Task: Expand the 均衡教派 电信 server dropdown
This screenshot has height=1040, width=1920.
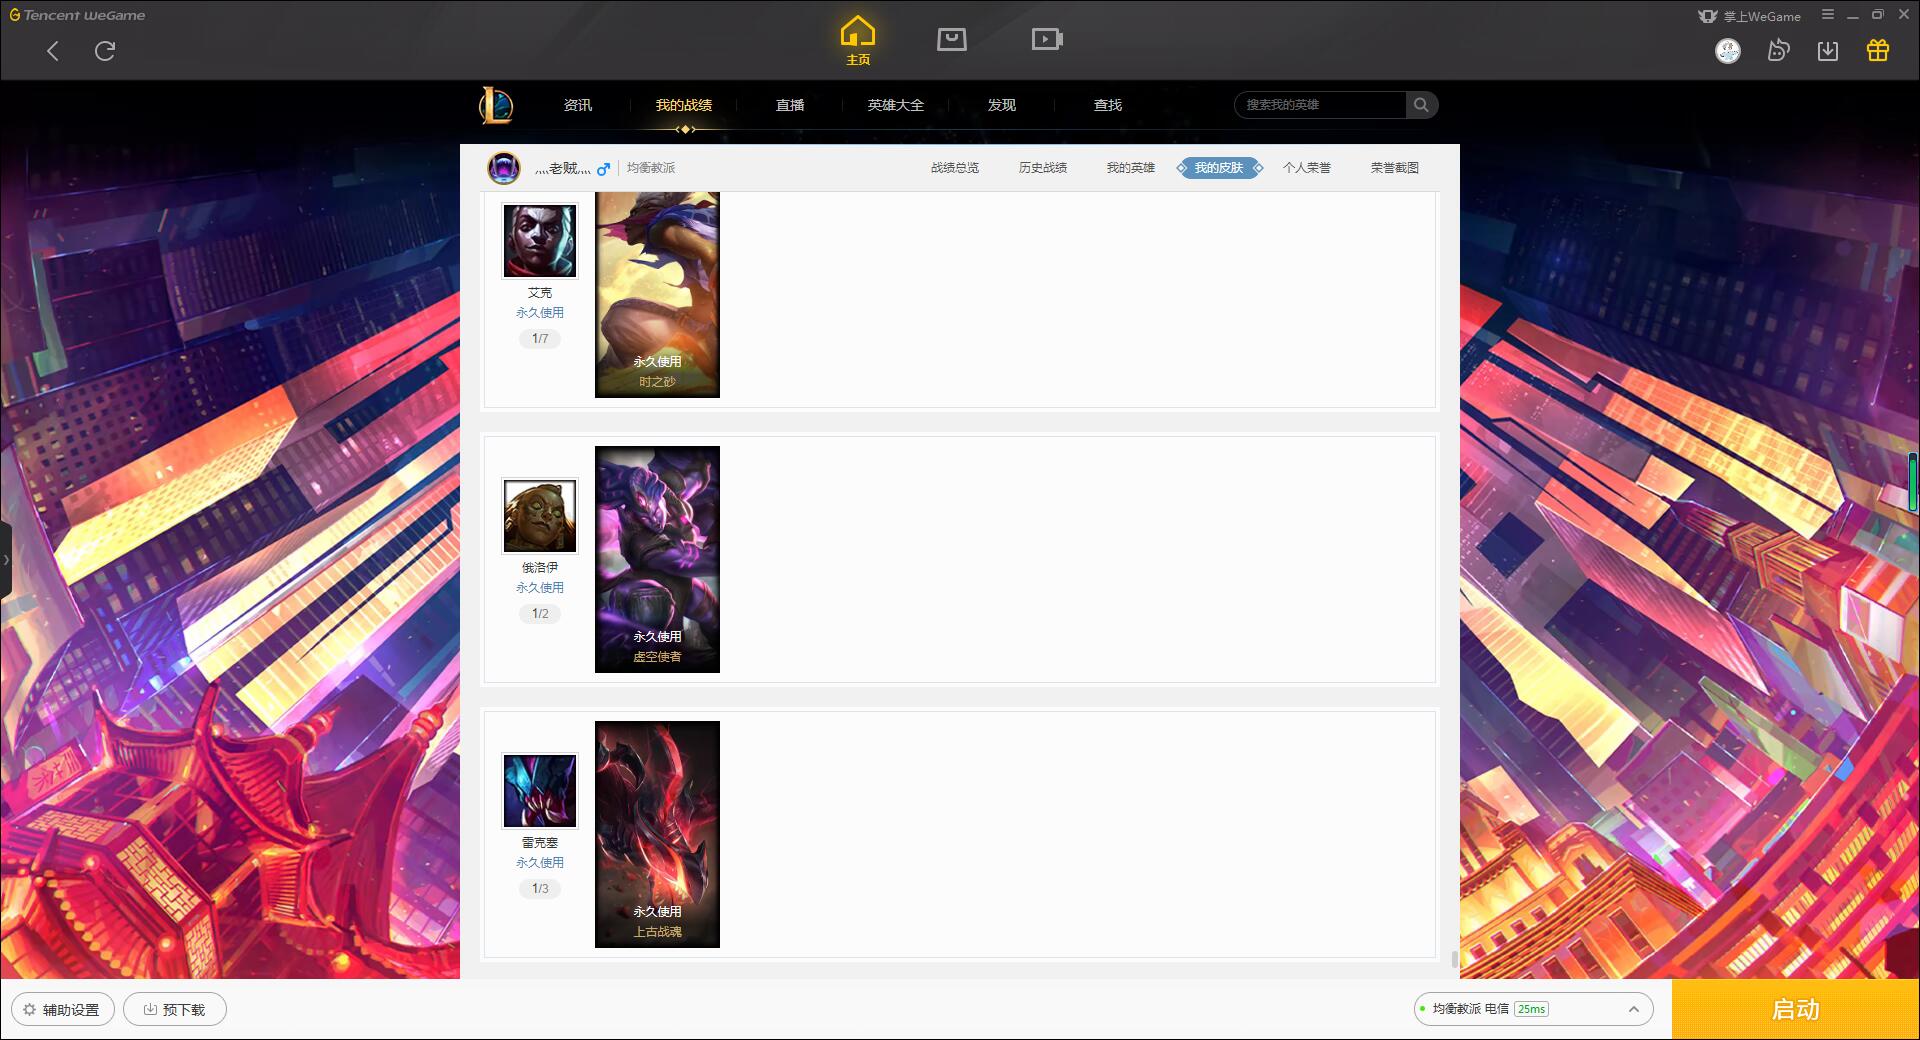Action: (x=1533, y=1009)
